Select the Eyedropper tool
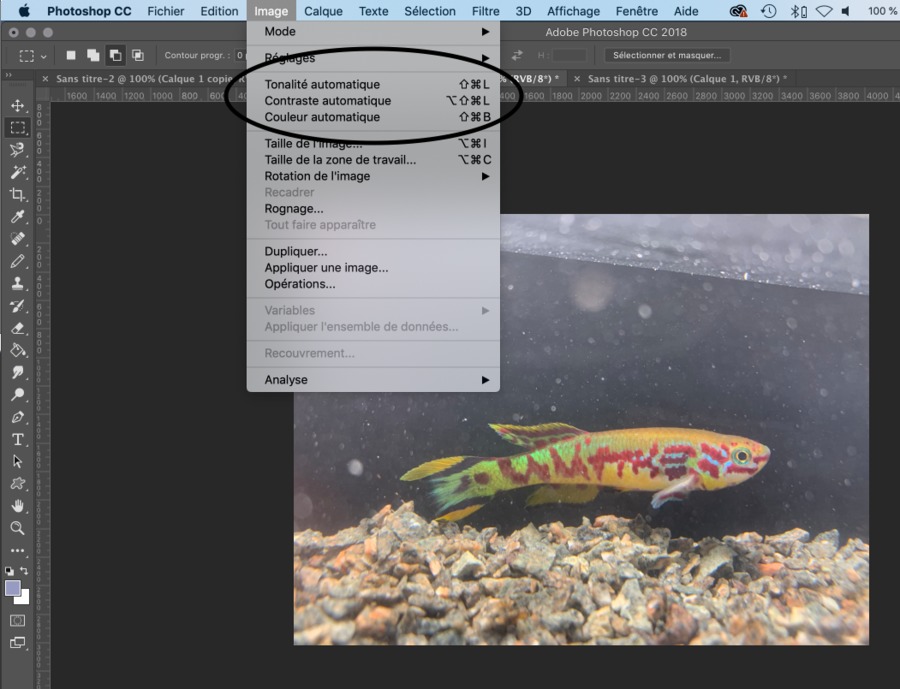Screen dimensions: 900x689 coord(17,216)
